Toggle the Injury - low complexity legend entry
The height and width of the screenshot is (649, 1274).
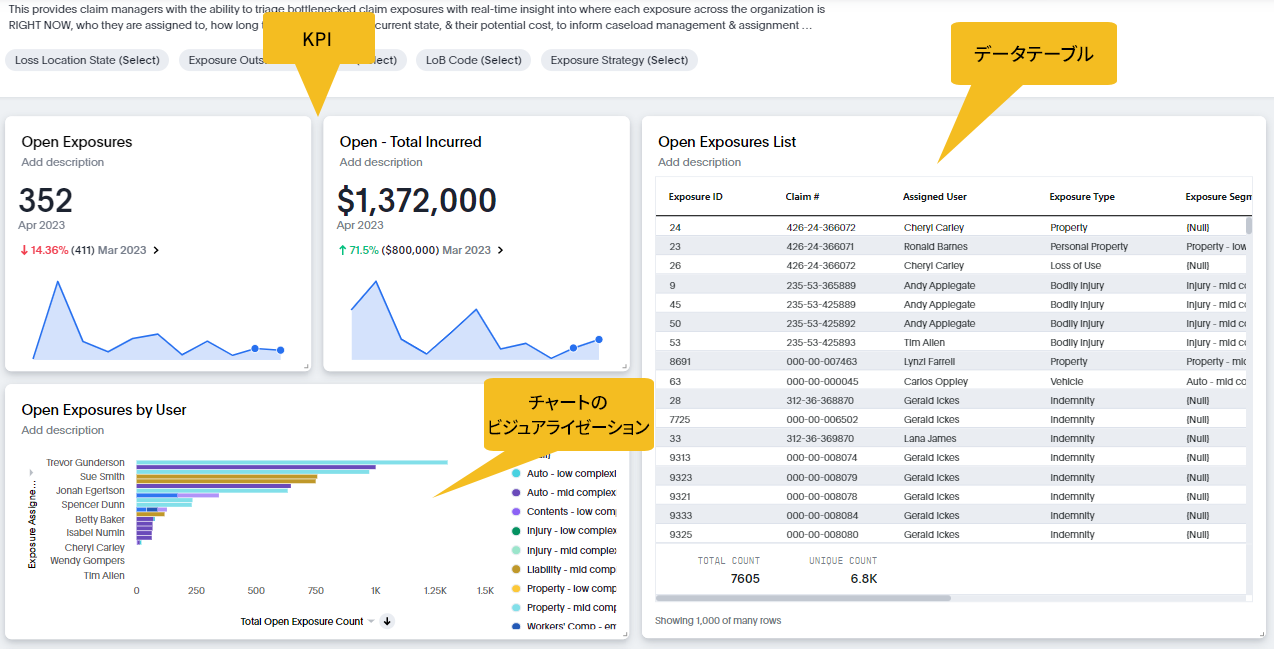click(564, 531)
